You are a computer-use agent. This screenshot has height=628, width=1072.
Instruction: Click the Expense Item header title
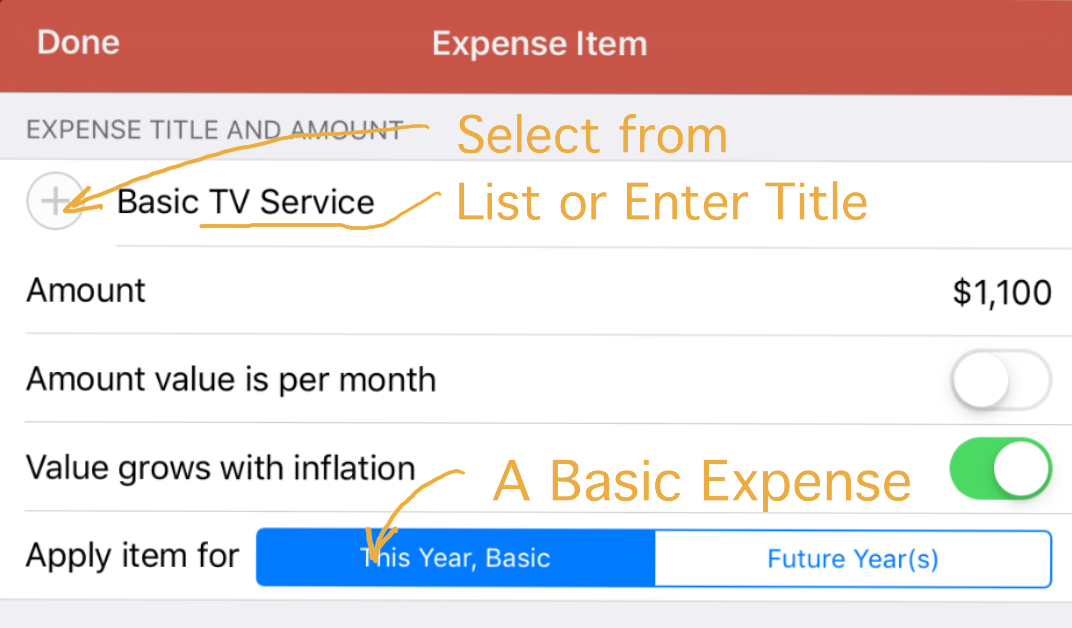[x=539, y=44]
